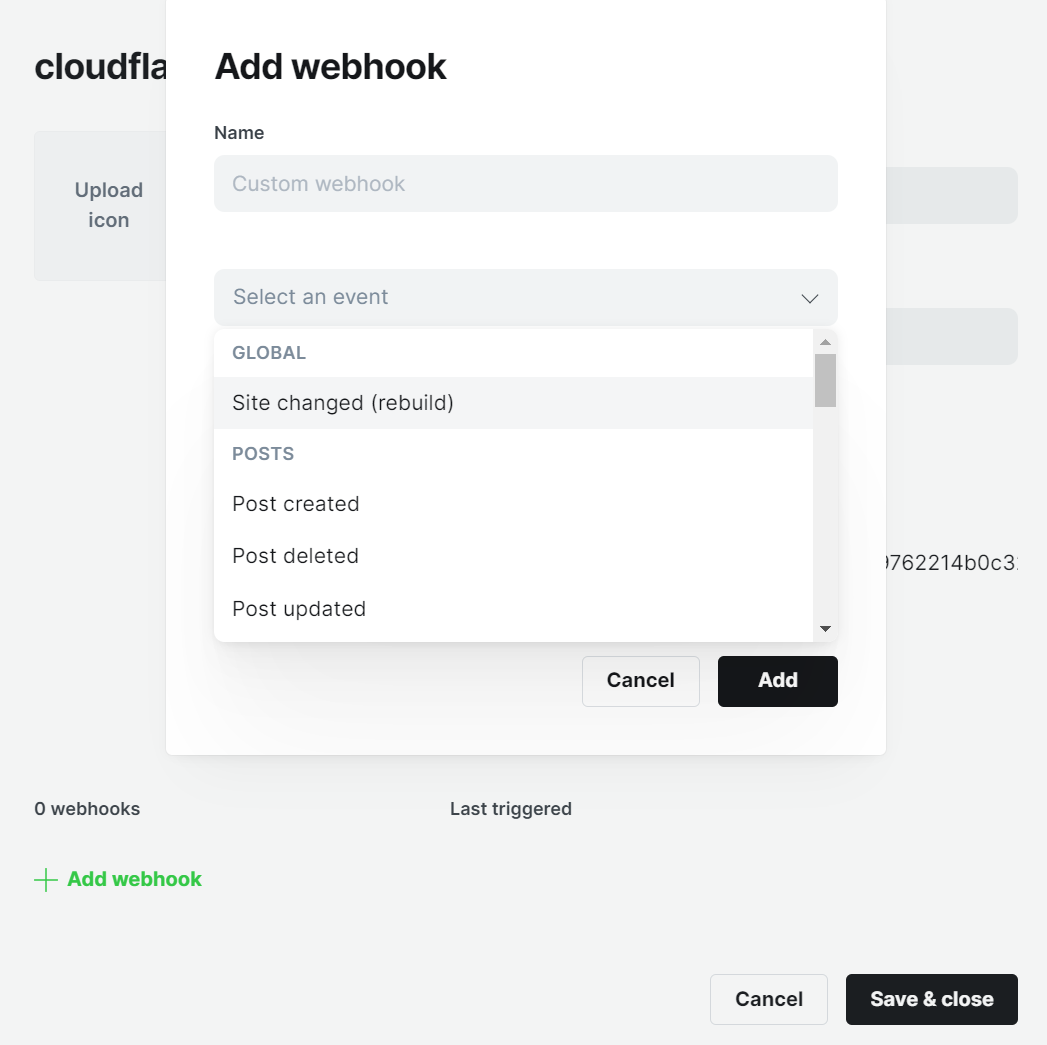This screenshot has width=1047, height=1045.
Task: Click the GLOBAL group header in the event list
Action: [269, 353]
